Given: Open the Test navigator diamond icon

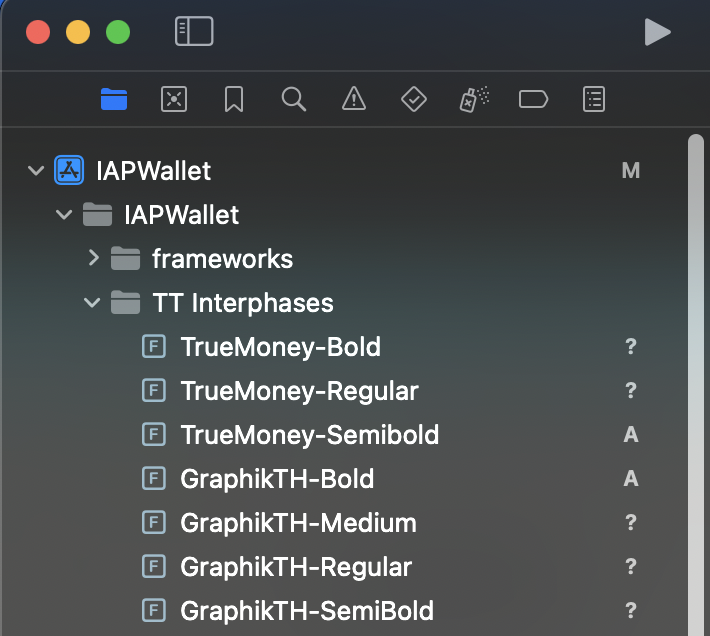Looking at the screenshot, I should [x=413, y=99].
